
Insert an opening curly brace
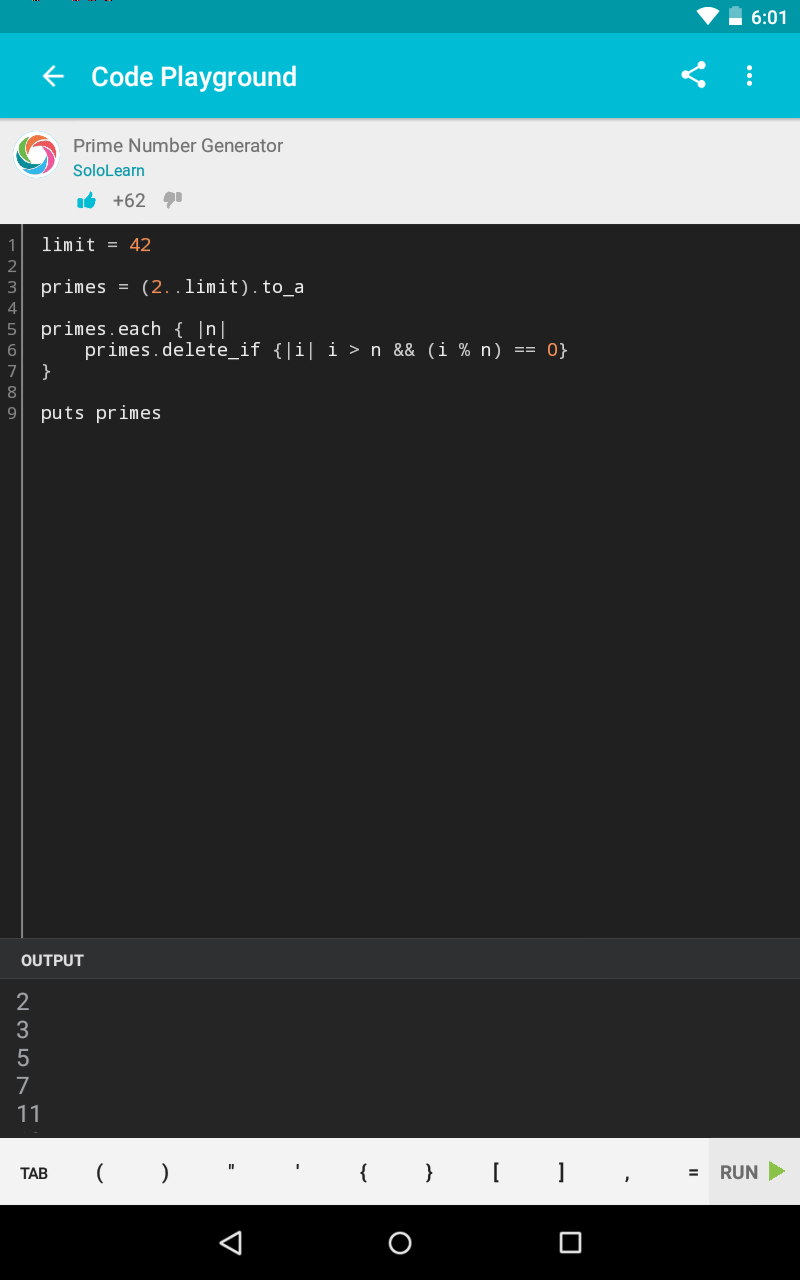(363, 1173)
